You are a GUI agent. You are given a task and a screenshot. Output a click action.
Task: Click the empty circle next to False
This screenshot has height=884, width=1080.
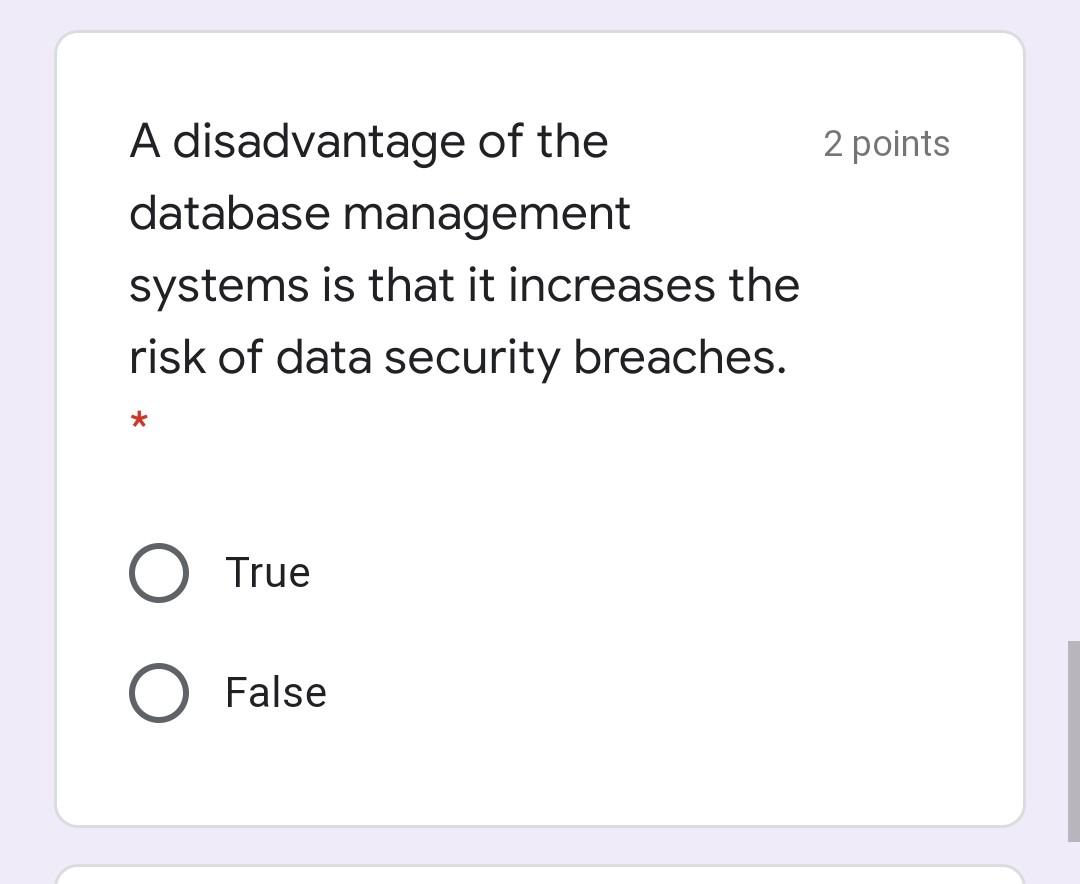click(158, 691)
